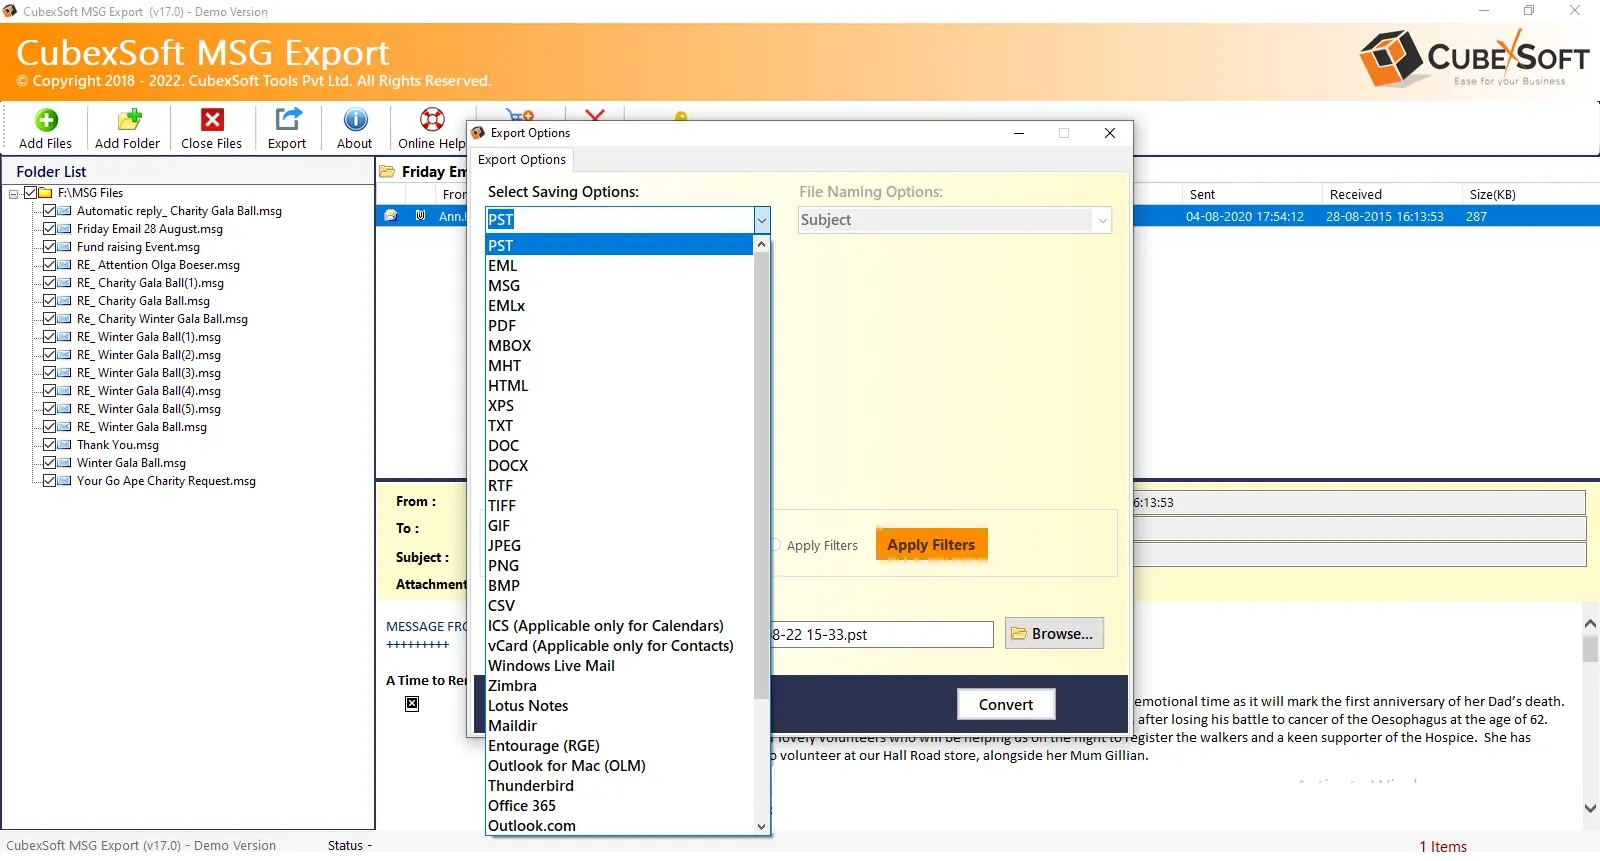Open the About info icon
The height and width of the screenshot is (861, 1600).
tap(355, 120)
